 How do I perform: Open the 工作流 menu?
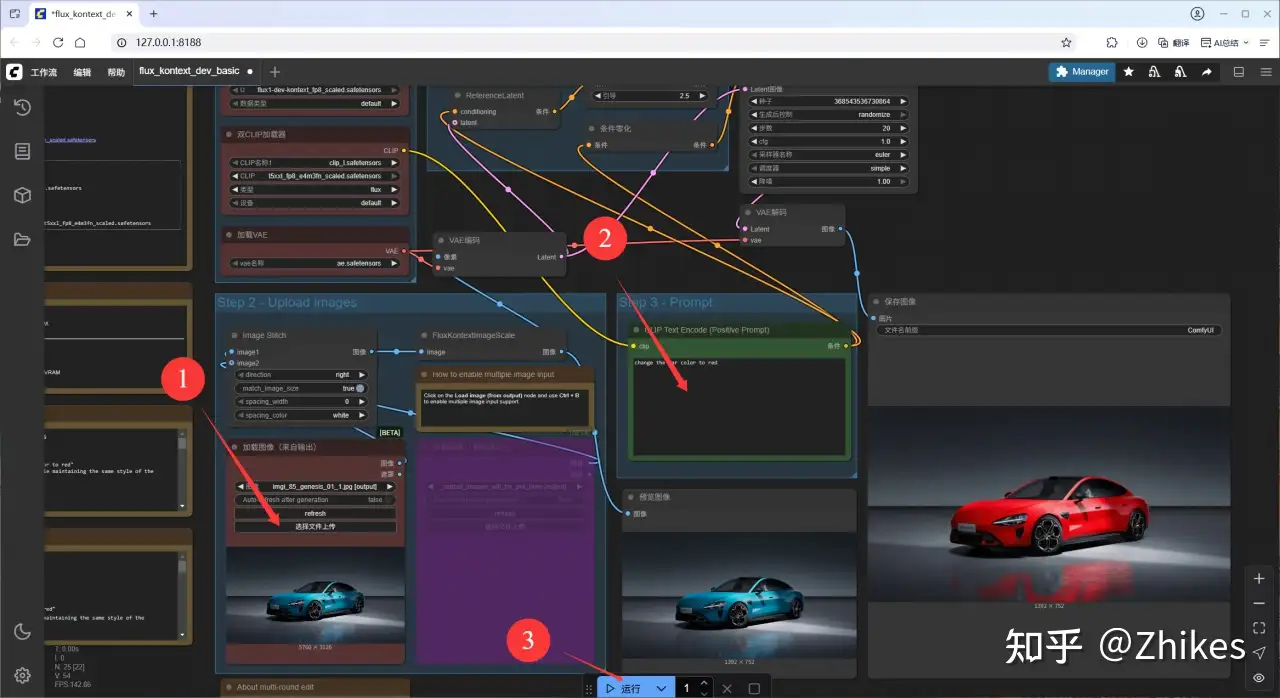point(44,72)
